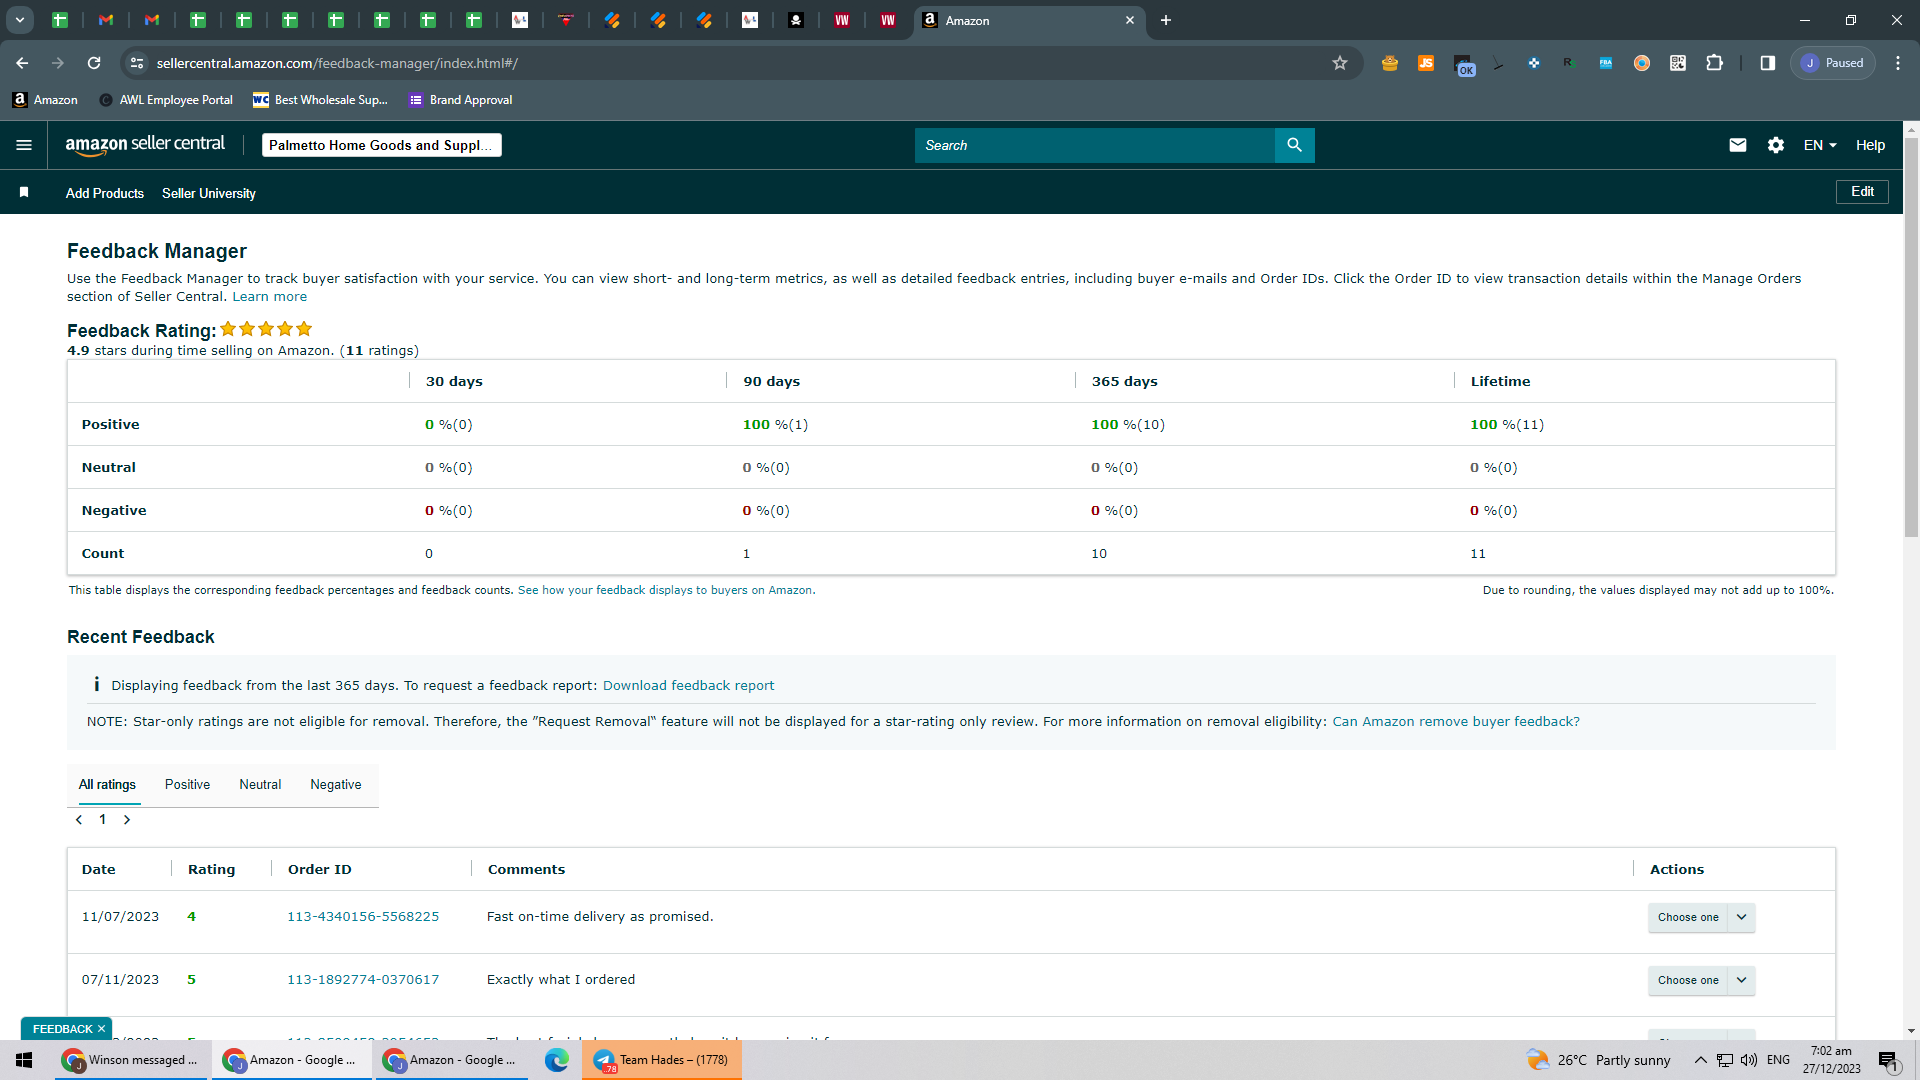This screenshot has width=1920, height=1080.
Task: Open how feedback displays to buyers link
Action: point(665,590)
